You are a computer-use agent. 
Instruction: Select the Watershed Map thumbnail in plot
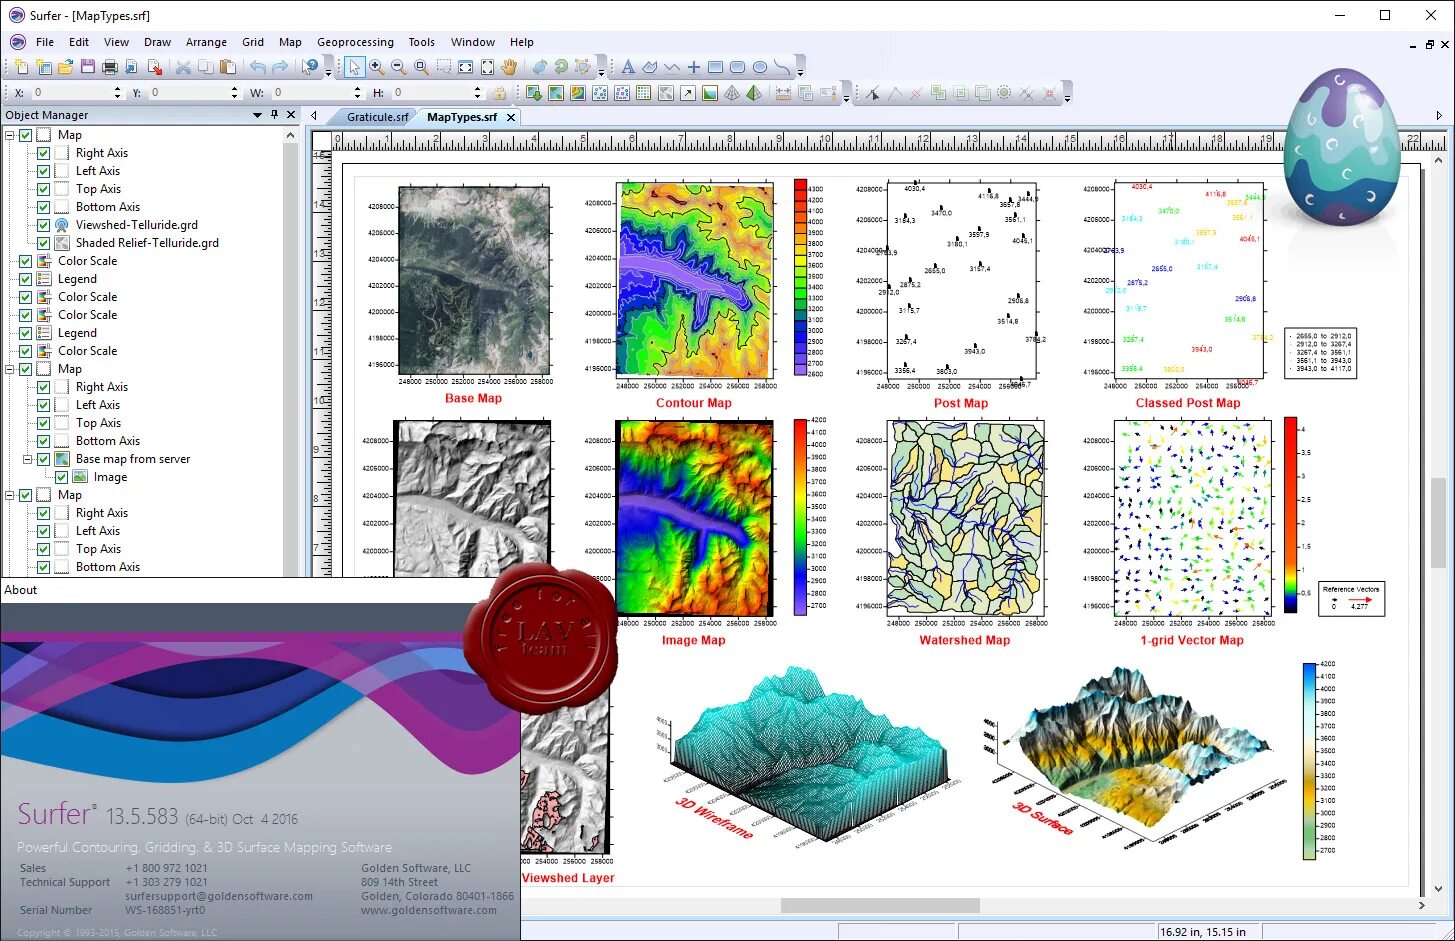tap(966, 517)
